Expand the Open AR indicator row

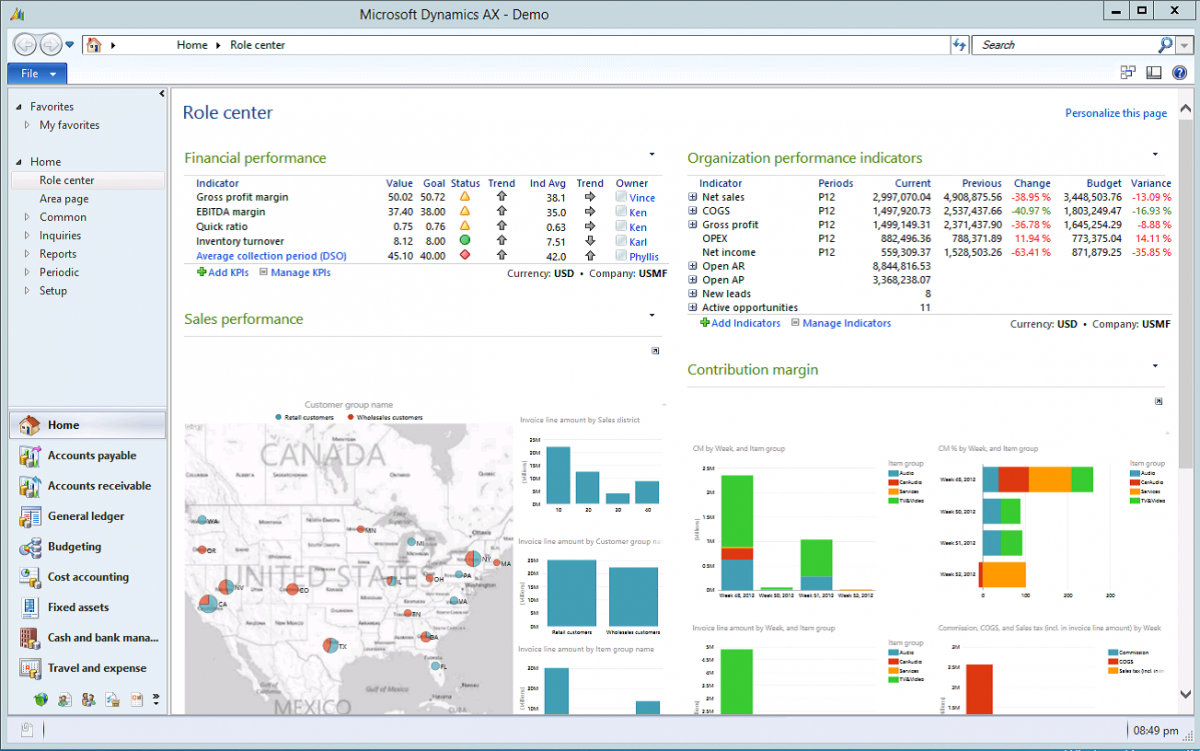(692, 266)
